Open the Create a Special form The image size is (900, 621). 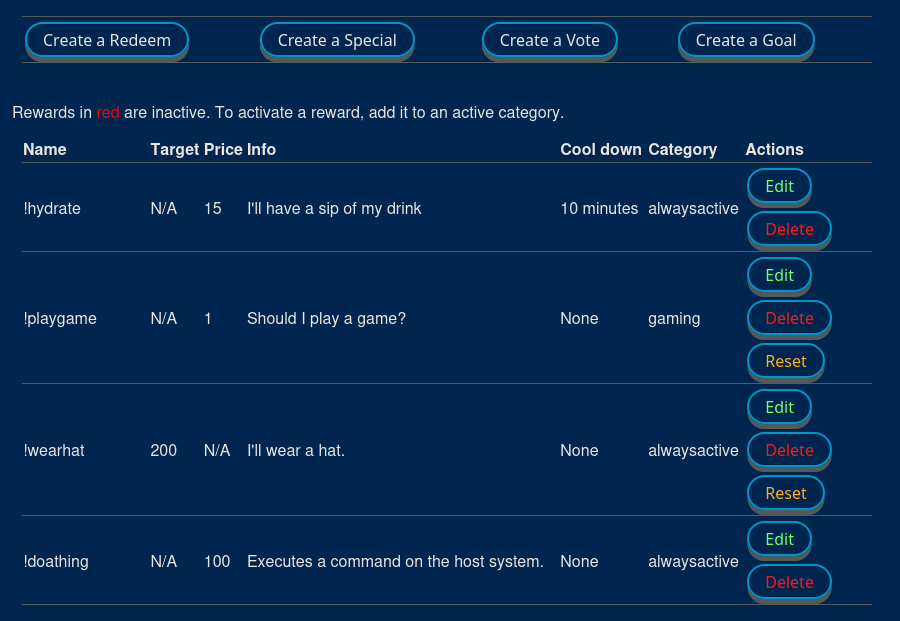click(x=337, y=40)
